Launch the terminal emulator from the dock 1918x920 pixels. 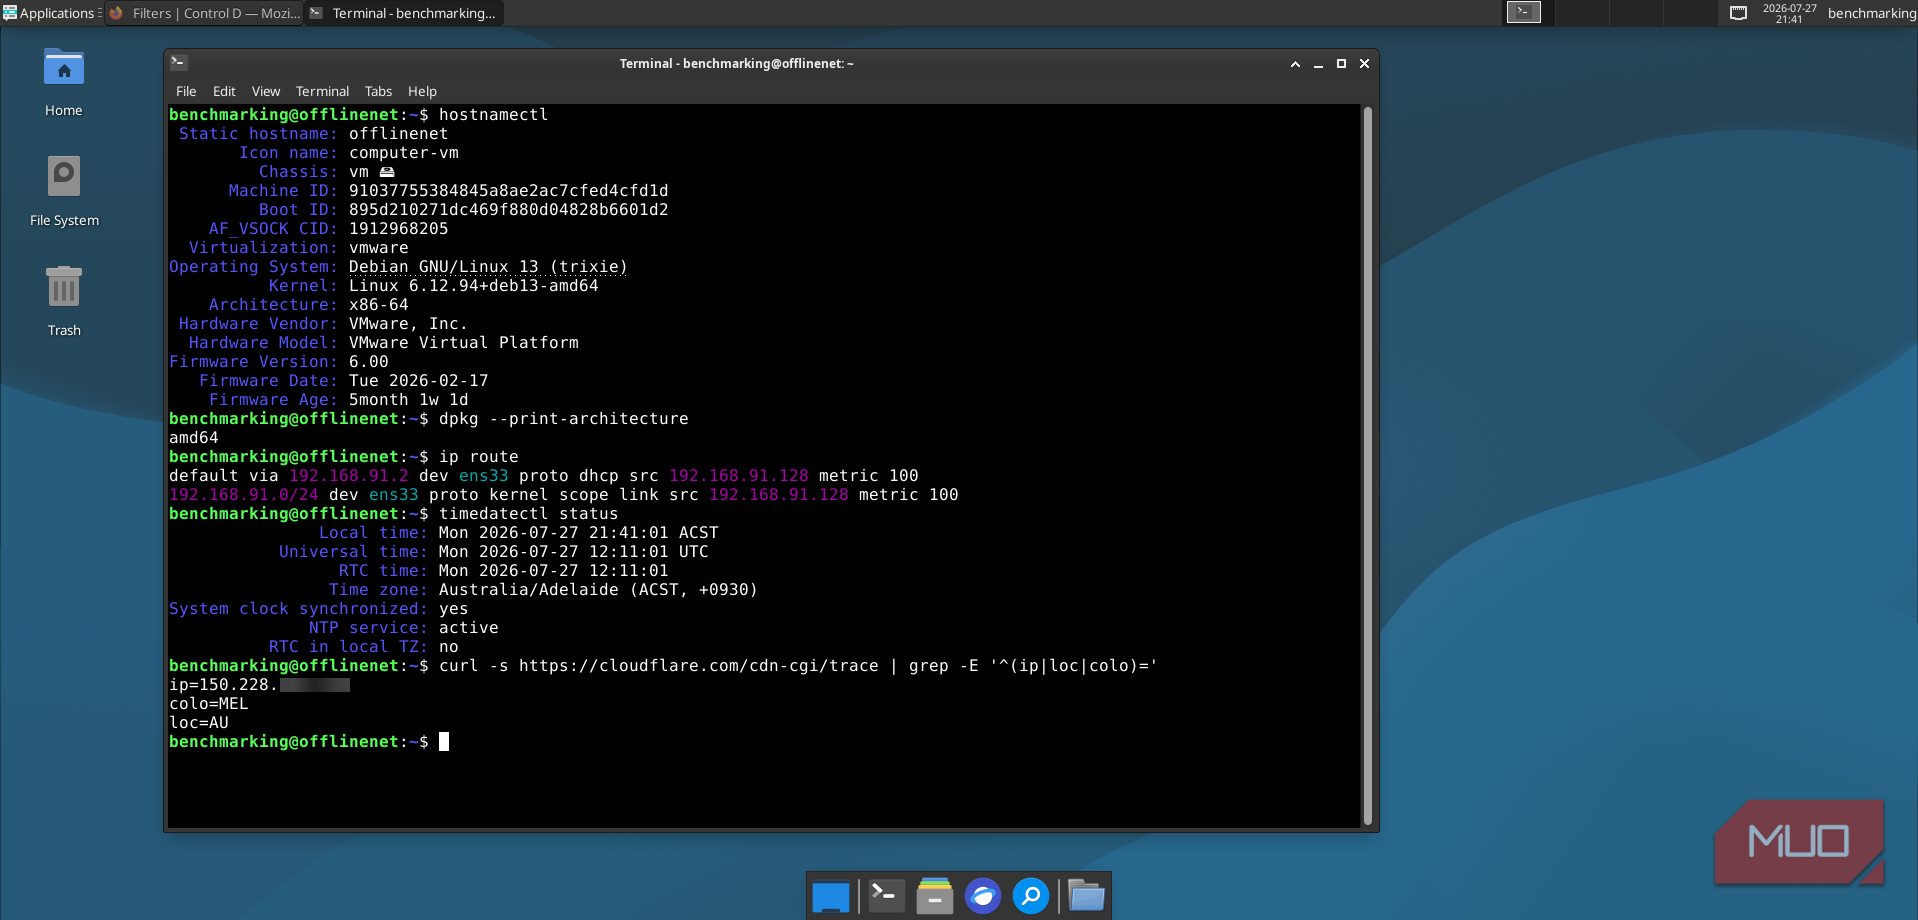click(886, 896)
